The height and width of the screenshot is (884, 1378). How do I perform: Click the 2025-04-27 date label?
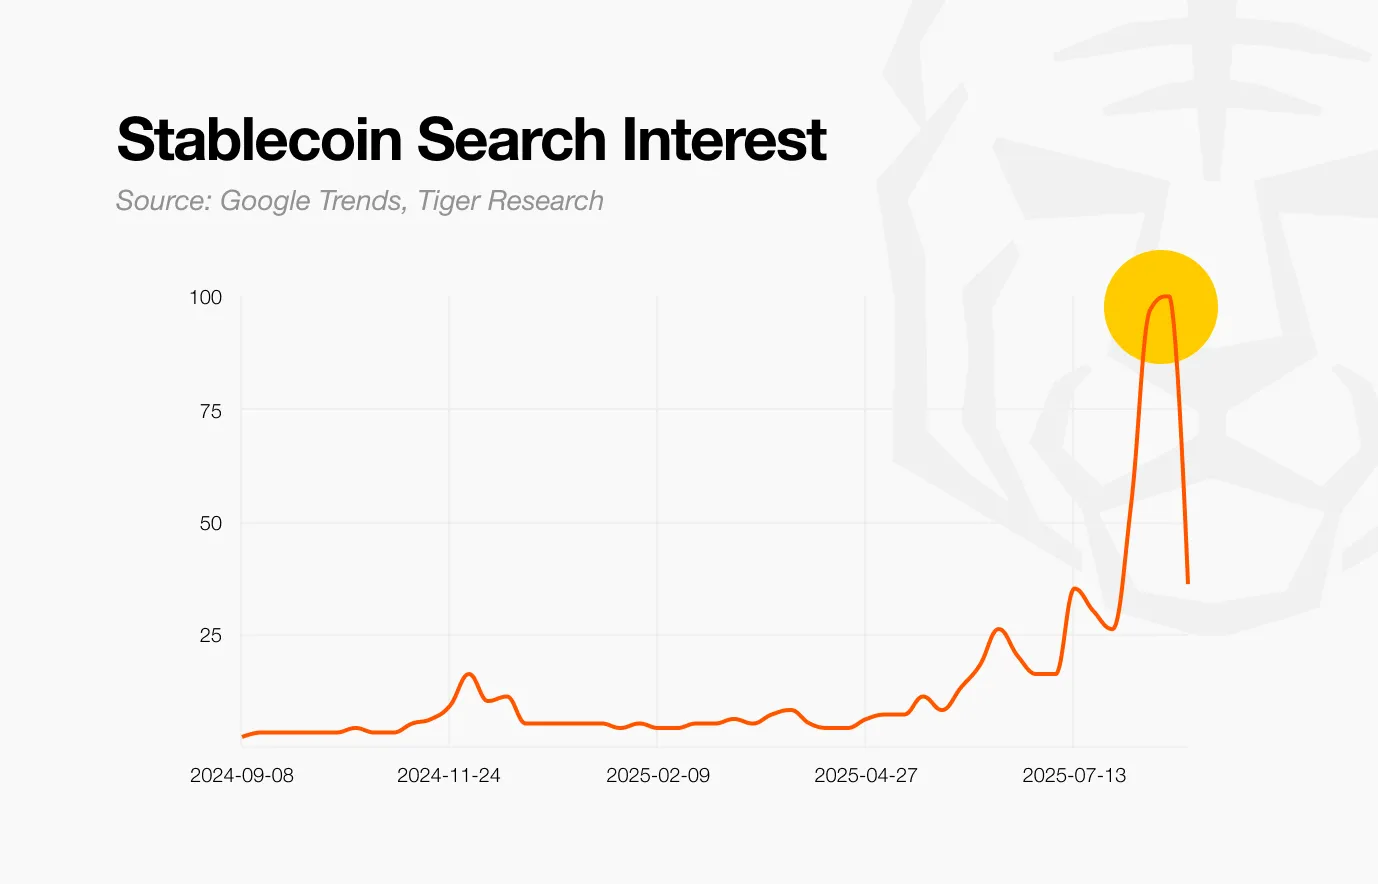(x=866, y=775)
